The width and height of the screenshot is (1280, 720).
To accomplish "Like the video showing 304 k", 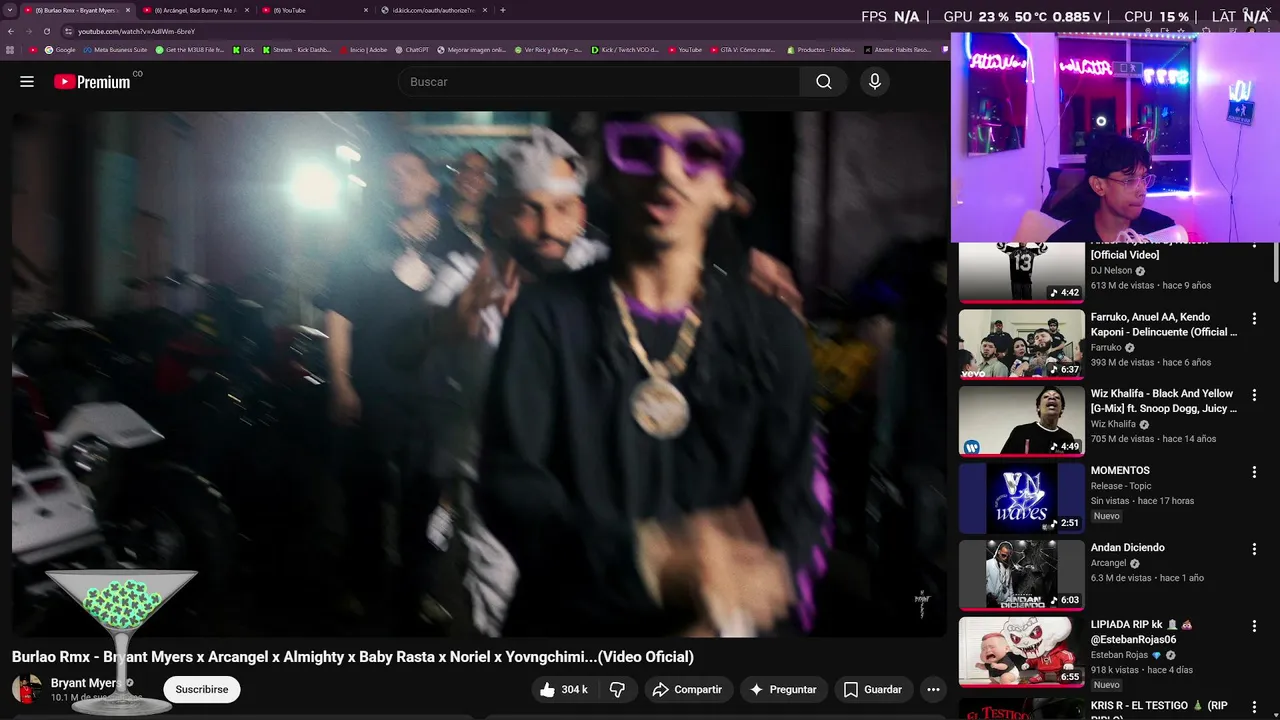I will 563,689.
